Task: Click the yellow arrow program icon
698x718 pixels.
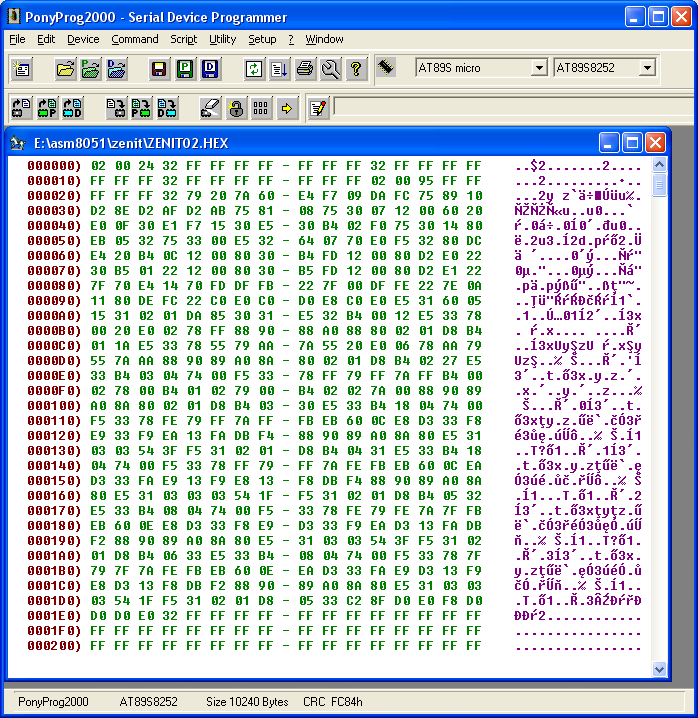Action: pyautogui.click(x=287, y=109)
